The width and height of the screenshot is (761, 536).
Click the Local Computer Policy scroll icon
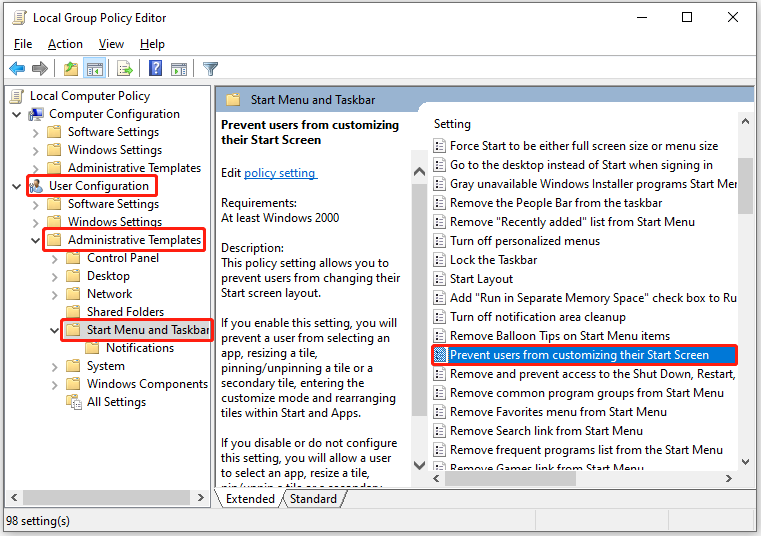17,96
